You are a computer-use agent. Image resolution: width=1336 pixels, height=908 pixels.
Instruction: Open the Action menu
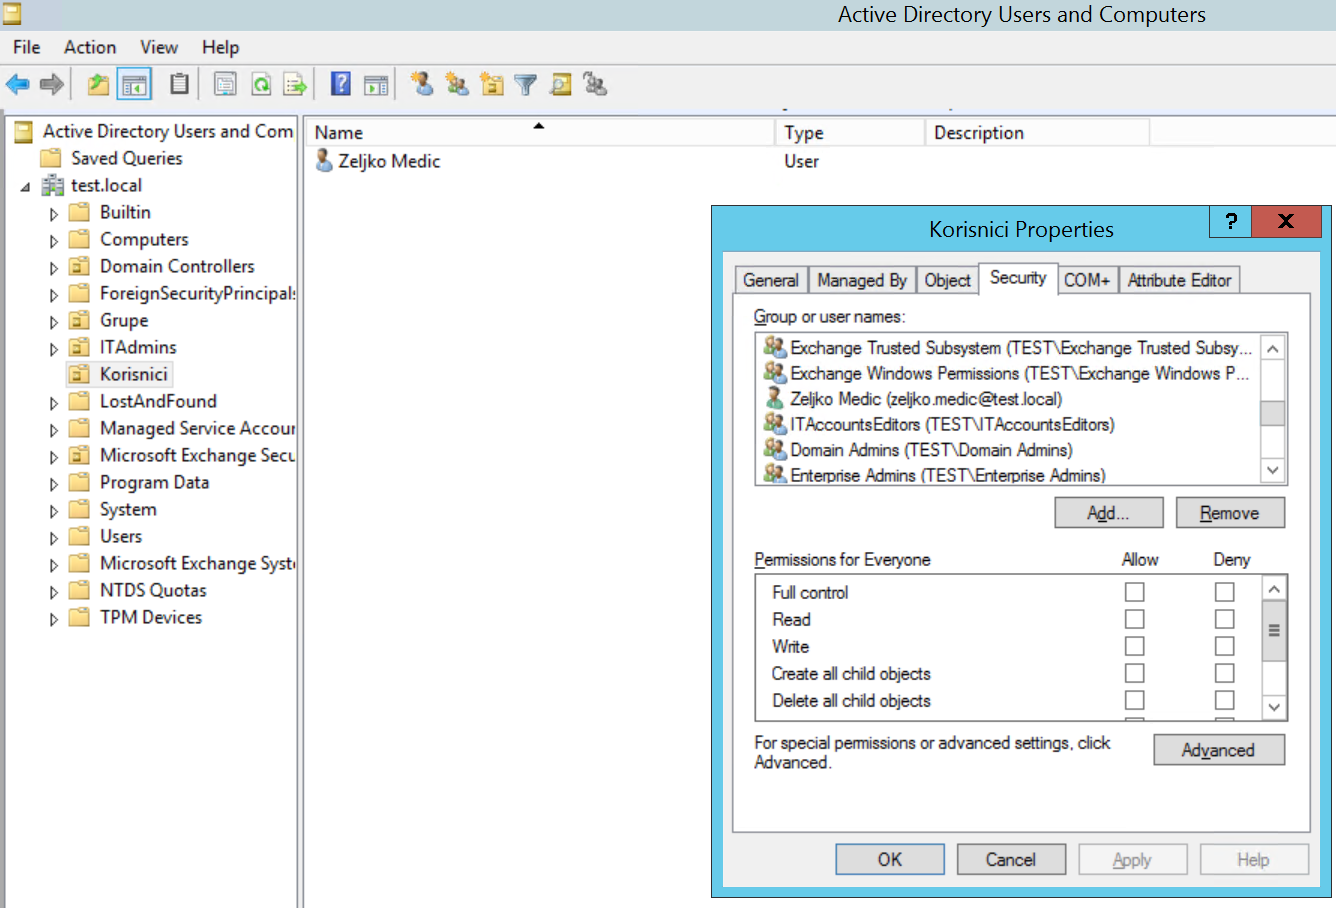coord(90,47)
